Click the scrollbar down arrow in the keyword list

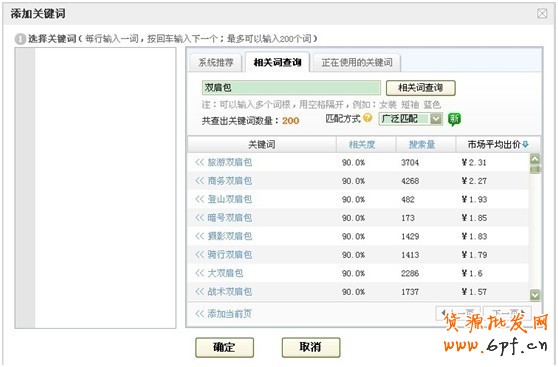tap(535, 294)
